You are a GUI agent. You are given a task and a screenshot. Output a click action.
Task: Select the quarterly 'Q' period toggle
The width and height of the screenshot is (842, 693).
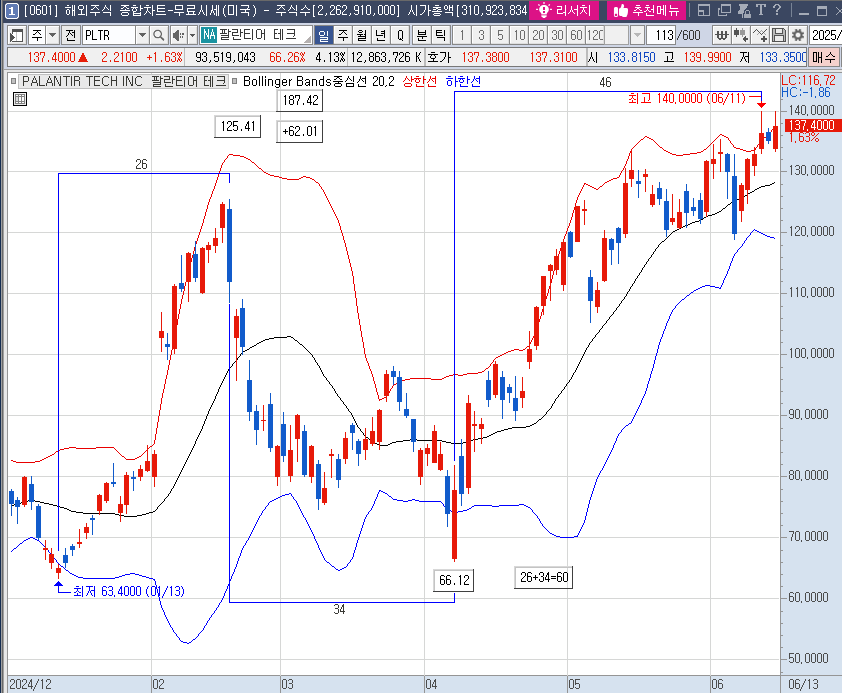coord(400,36)
